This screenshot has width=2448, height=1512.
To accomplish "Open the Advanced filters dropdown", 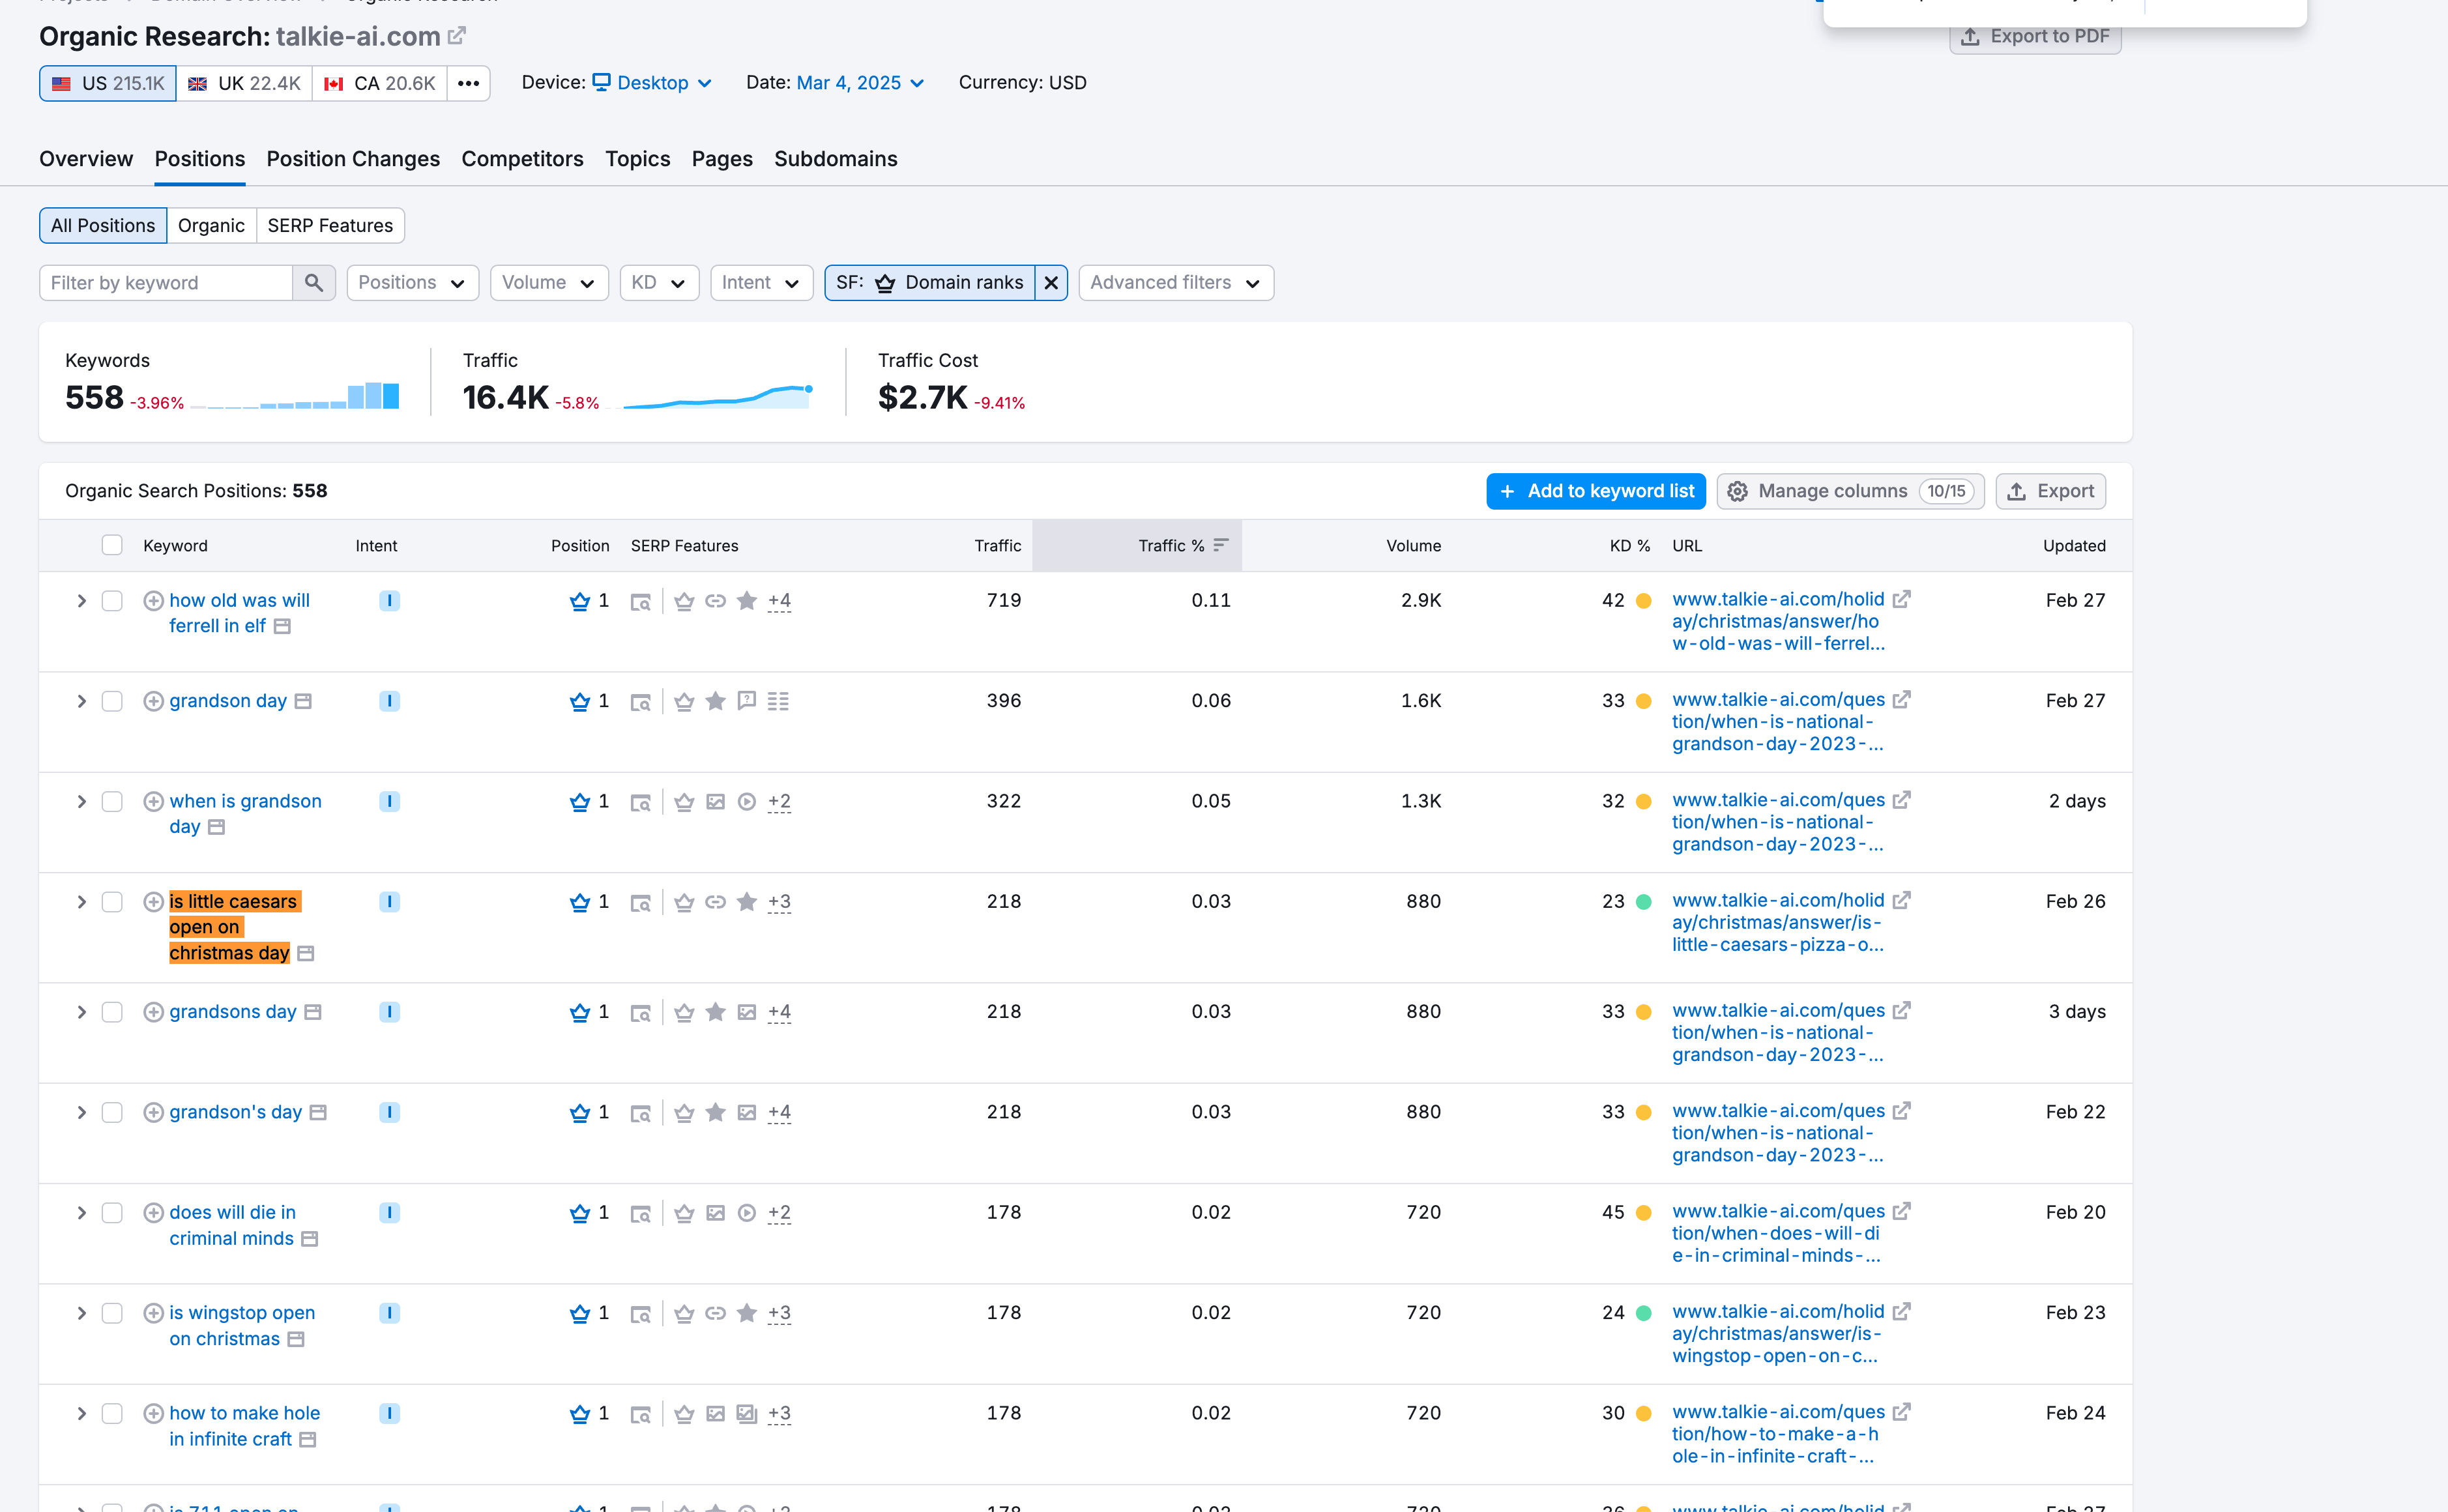I will coord(1175,283).
